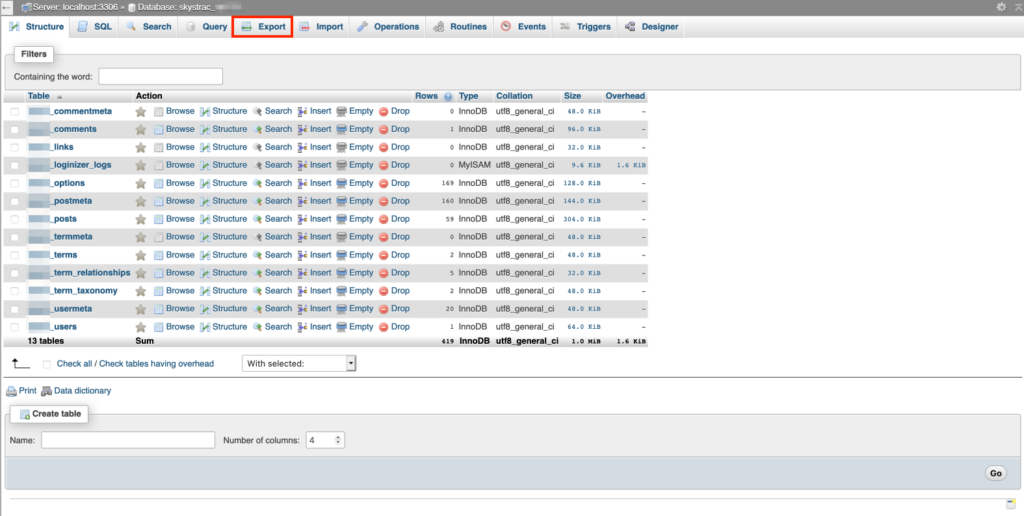The height and width of the screenshot is (516, 1024).
Task: Select the _links table checkbox
Action: (x=15, y=147)
